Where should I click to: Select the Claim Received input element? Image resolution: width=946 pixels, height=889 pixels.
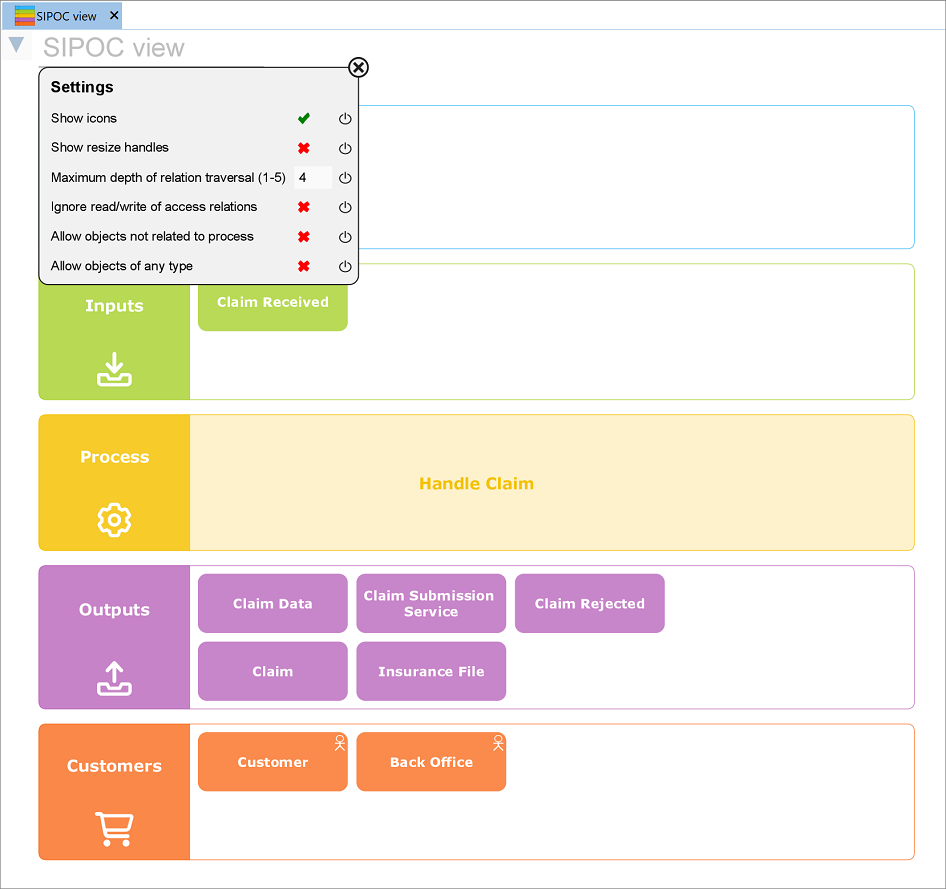pos(272,302)
